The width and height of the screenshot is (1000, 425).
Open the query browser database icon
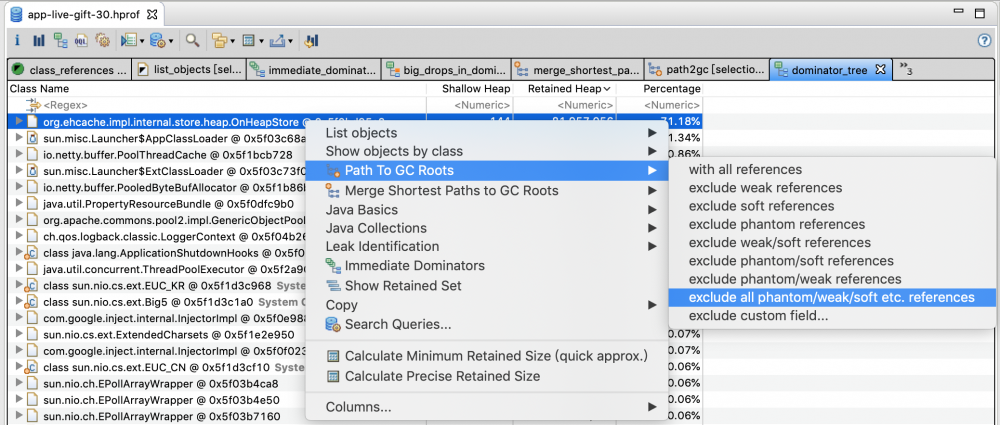(x=157, y=41)
